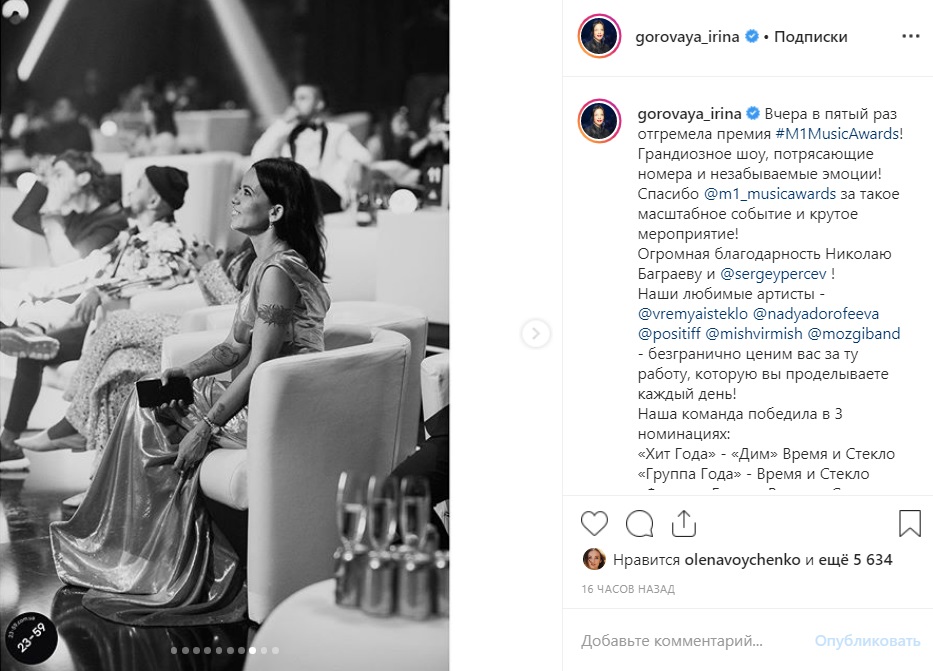Click the Опубликовать publish button
The image size is (933, 671).
click(868, 641)
